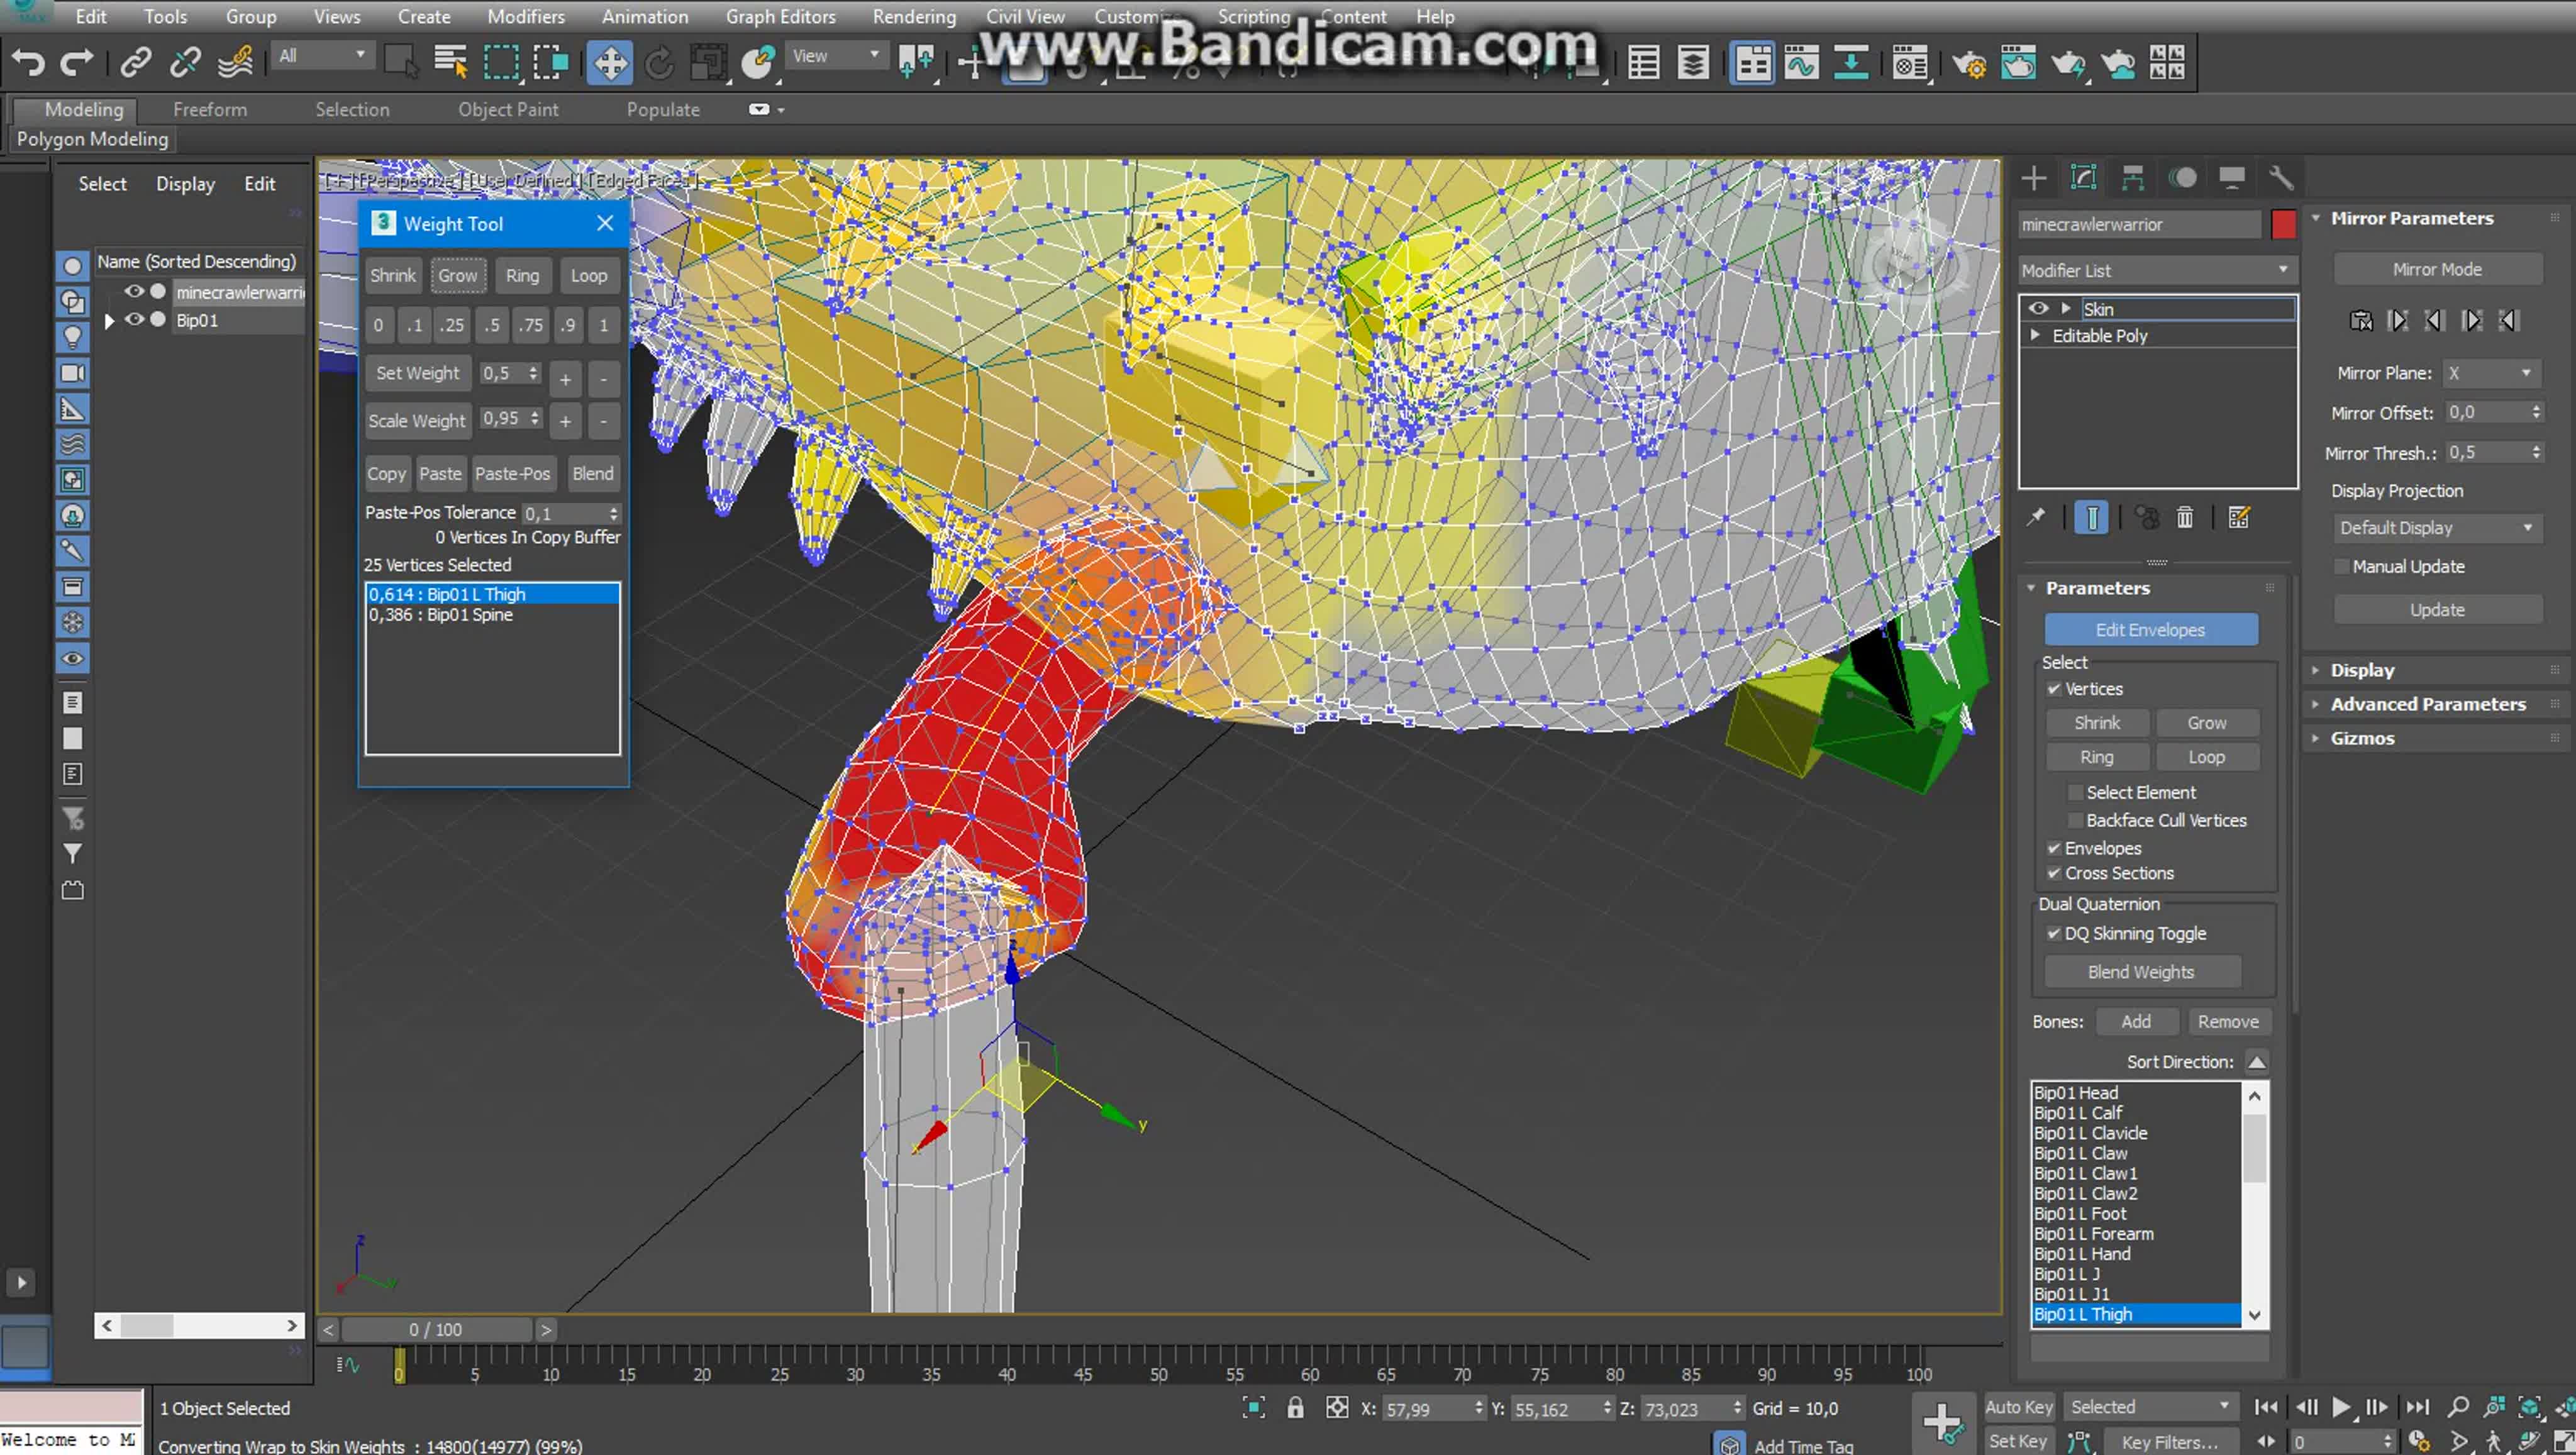Screen dimensions: 2576x1455
Task: Click the red object color swatch
Action: click(x=2283, y=224)
